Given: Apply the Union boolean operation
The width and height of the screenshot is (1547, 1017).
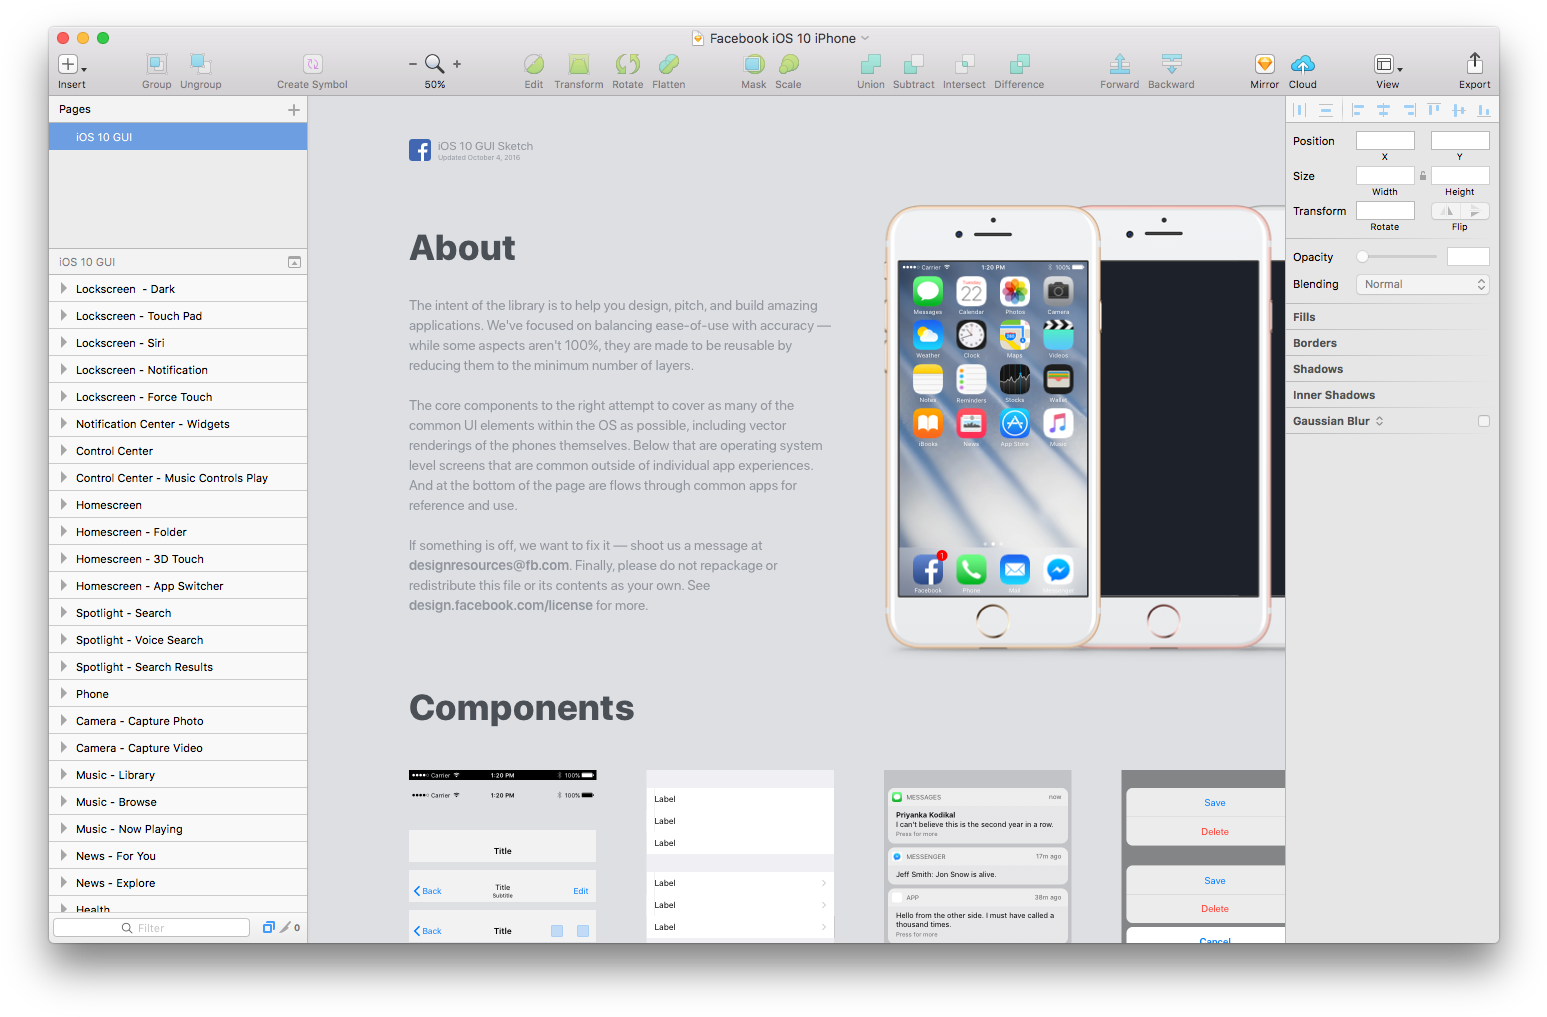Looking at the screenshot, I should point(870,64).
